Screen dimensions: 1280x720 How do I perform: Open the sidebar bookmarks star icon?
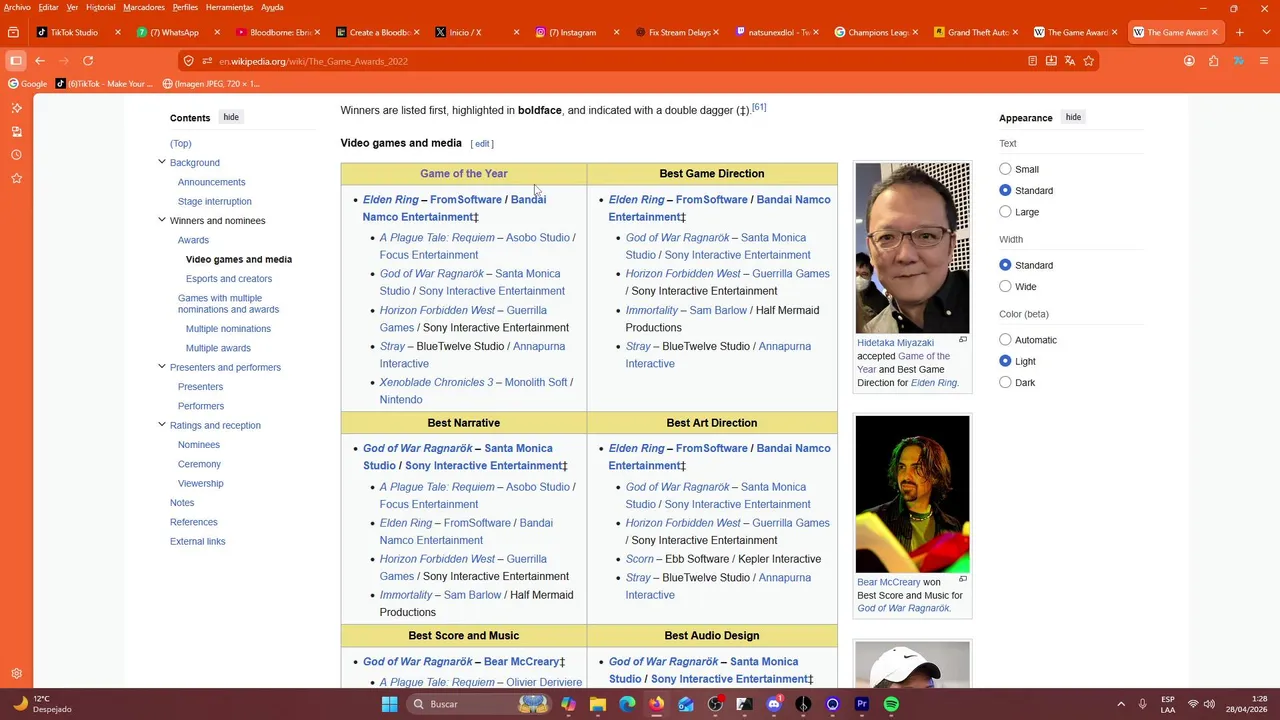[x=16, y=178]
